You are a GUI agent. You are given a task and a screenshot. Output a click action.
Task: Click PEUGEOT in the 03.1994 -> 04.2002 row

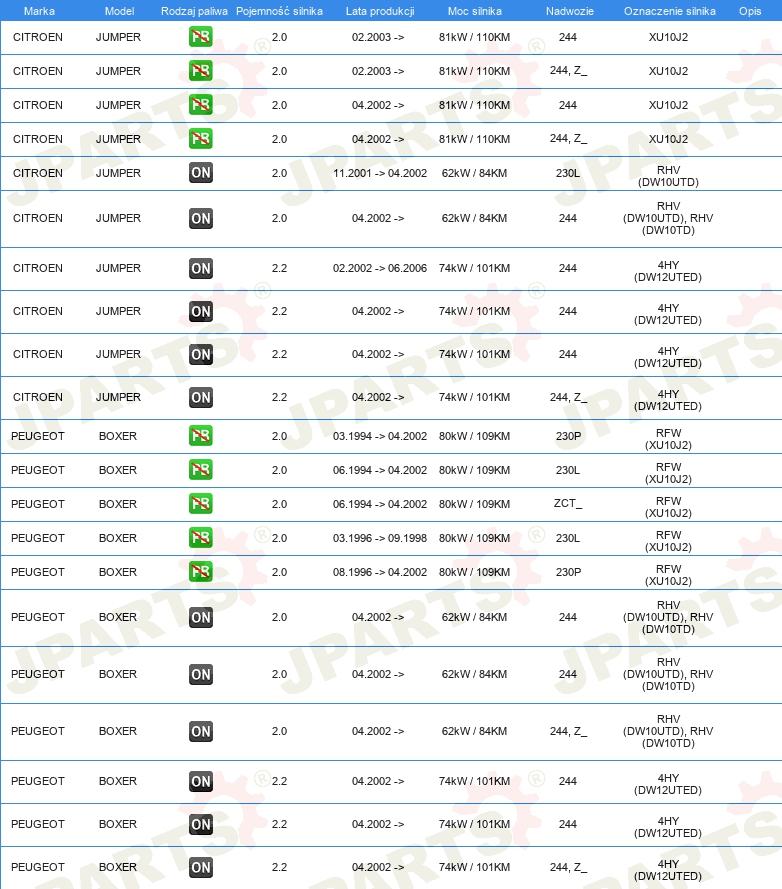tap(38, 436)
